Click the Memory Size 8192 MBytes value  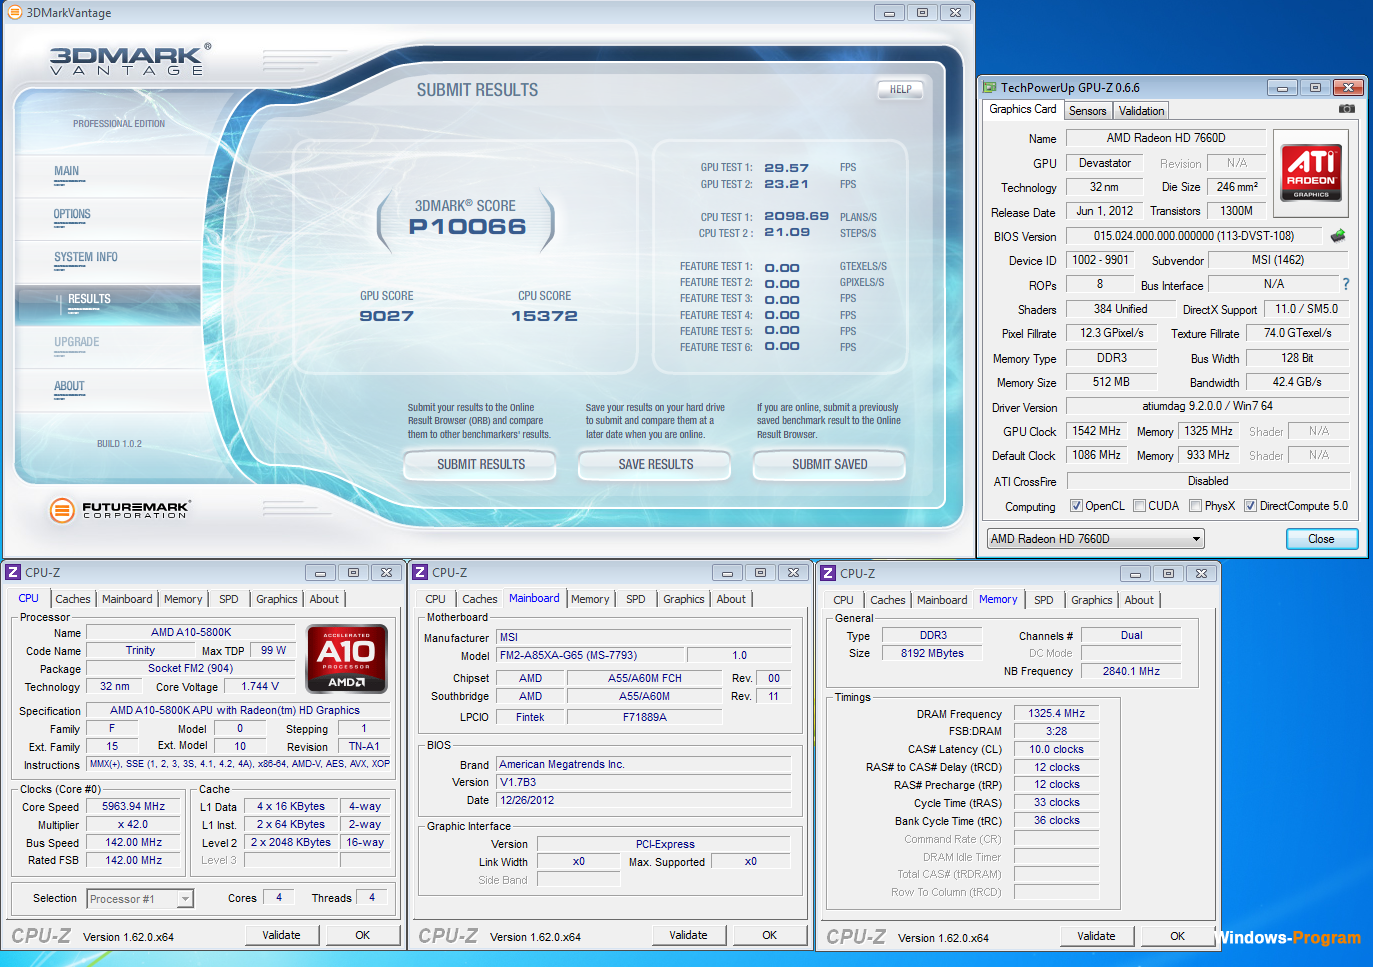tap(932, 653)
